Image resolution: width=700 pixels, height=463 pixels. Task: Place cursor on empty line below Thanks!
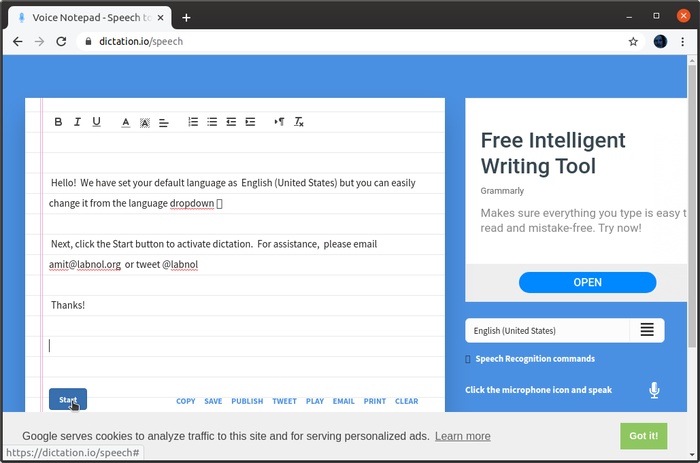[x=246, y=346]
